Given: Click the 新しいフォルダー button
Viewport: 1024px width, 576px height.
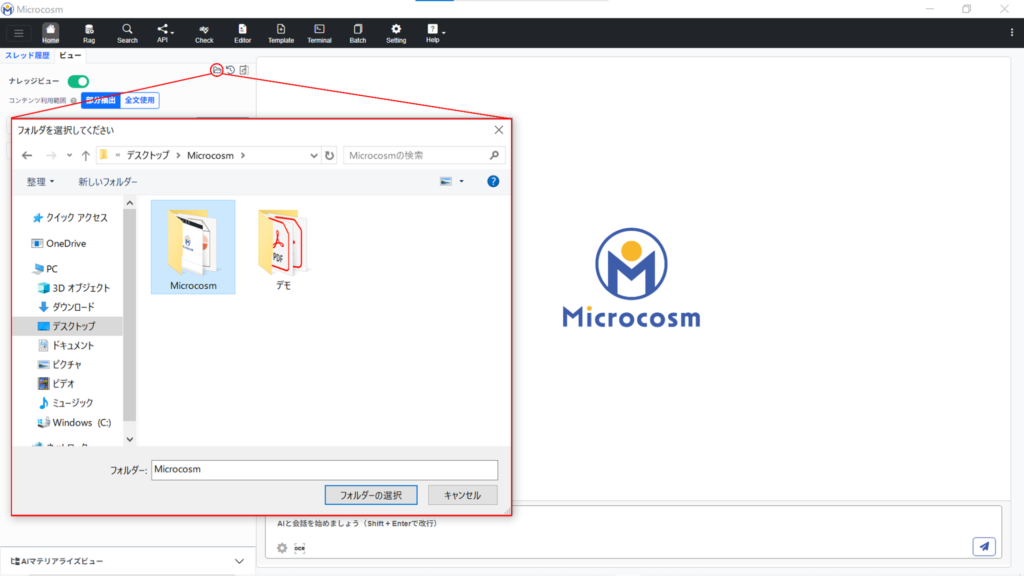Looking at the screenshot, I should click(108, 182).
